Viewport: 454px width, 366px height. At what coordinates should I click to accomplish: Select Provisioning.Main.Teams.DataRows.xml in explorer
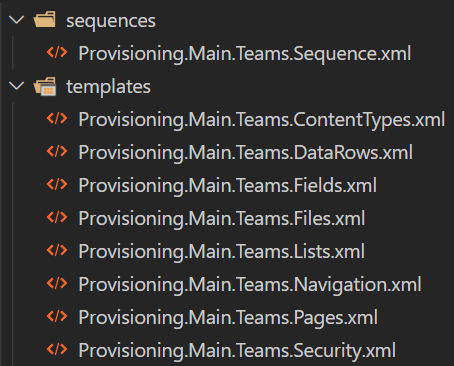(246, 152)
